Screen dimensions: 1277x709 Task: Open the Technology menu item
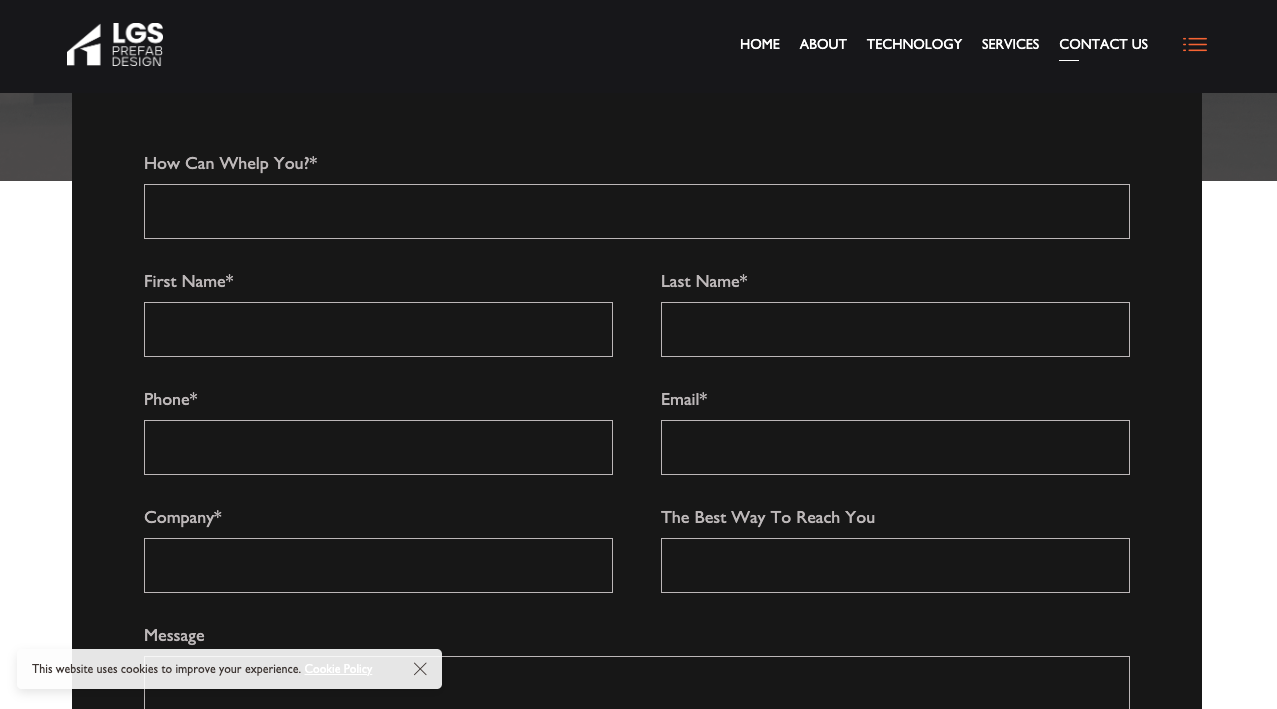(914, 45)
